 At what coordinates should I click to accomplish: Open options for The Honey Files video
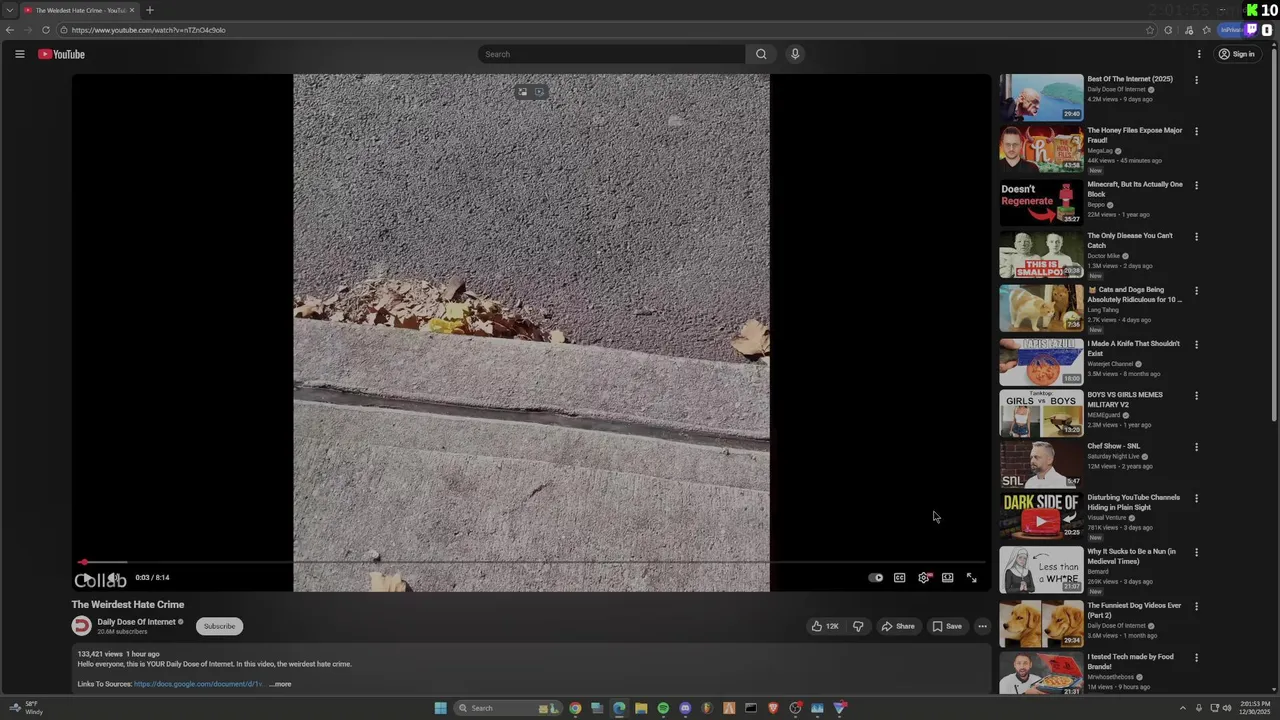tap(1196, 131)
